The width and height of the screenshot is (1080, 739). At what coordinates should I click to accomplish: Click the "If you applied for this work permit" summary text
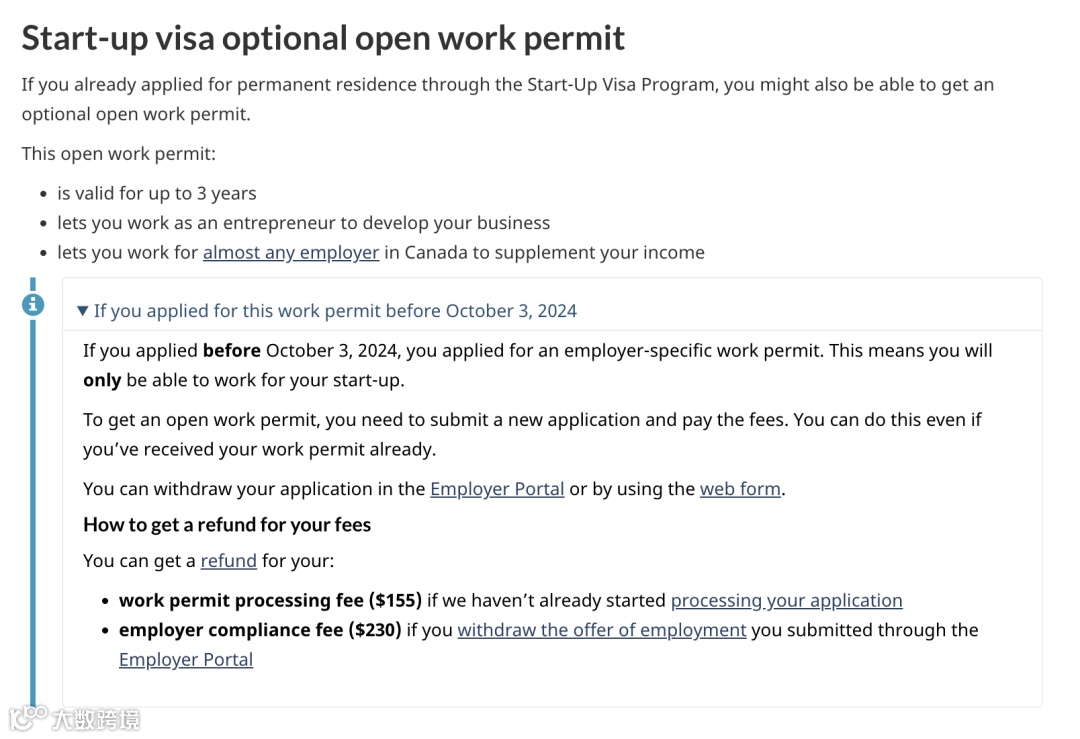335,311
